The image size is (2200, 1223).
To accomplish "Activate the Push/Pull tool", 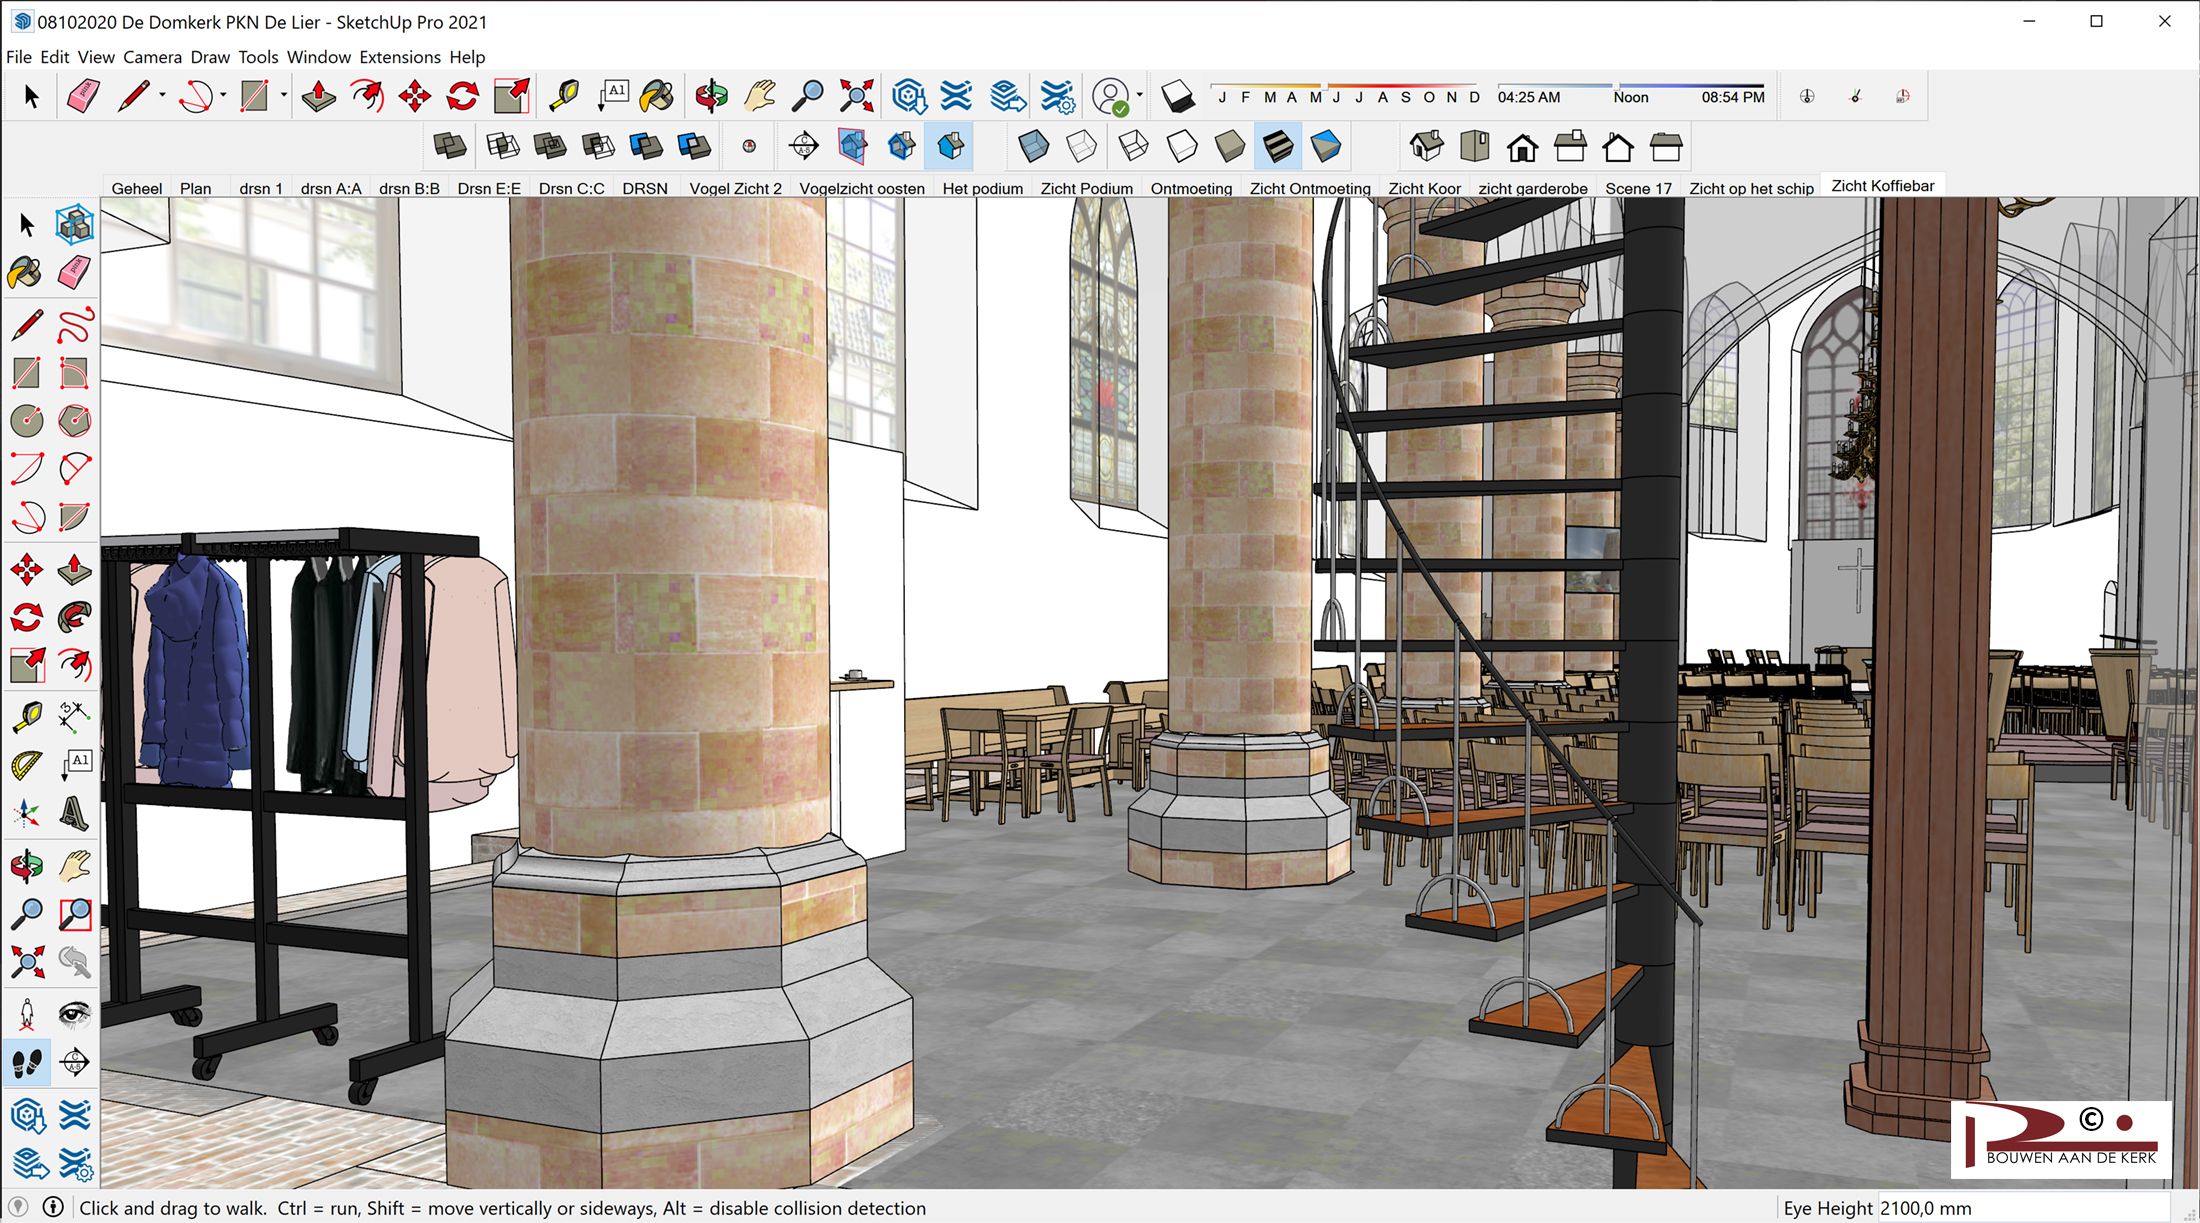I will (318, 97).
